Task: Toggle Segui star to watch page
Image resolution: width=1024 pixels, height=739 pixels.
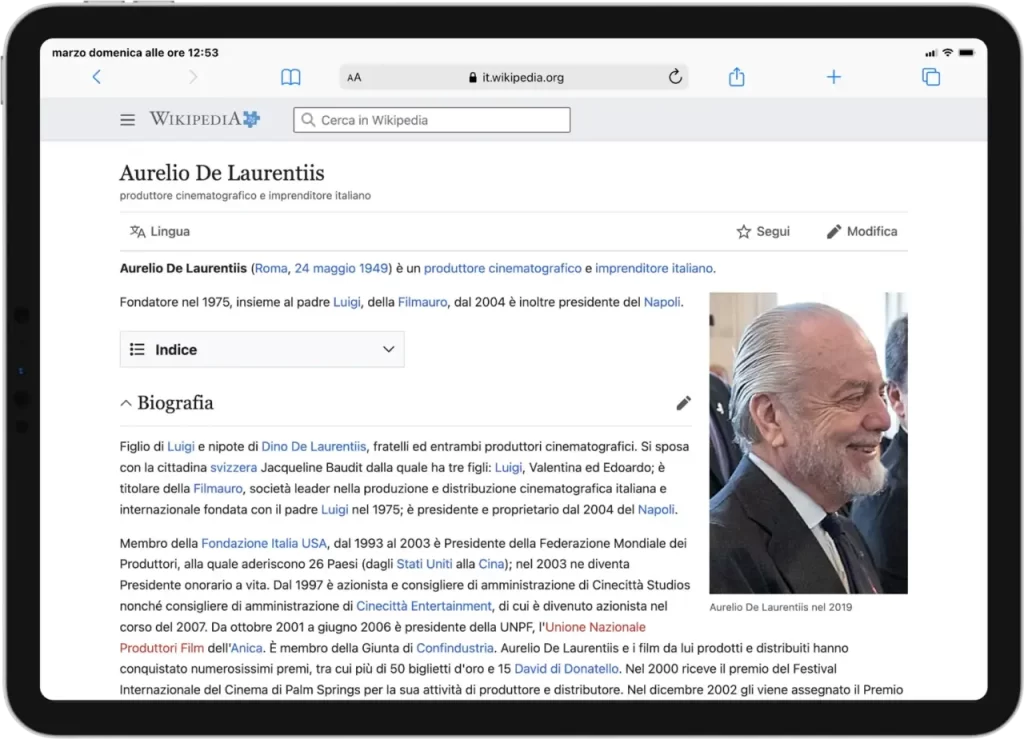Action: (x=763, y=231)
